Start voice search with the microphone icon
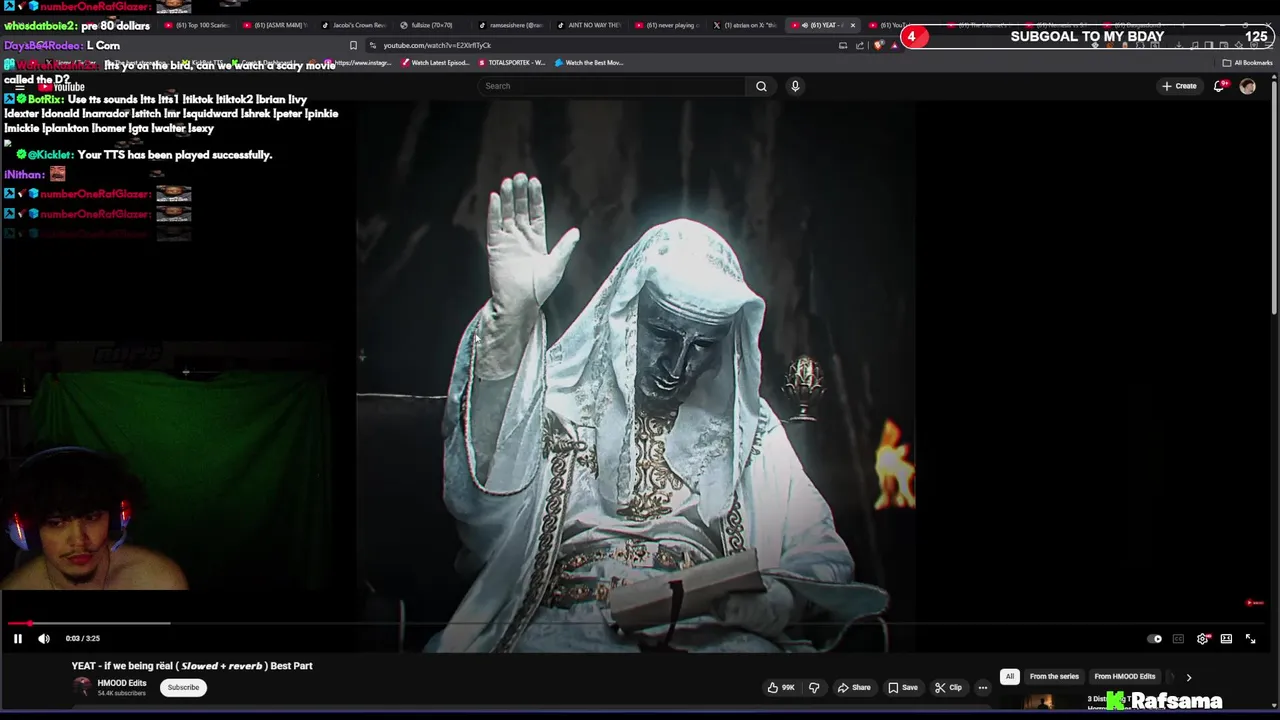Viewport: 1280px width, 720px height. tap(795, 86)
